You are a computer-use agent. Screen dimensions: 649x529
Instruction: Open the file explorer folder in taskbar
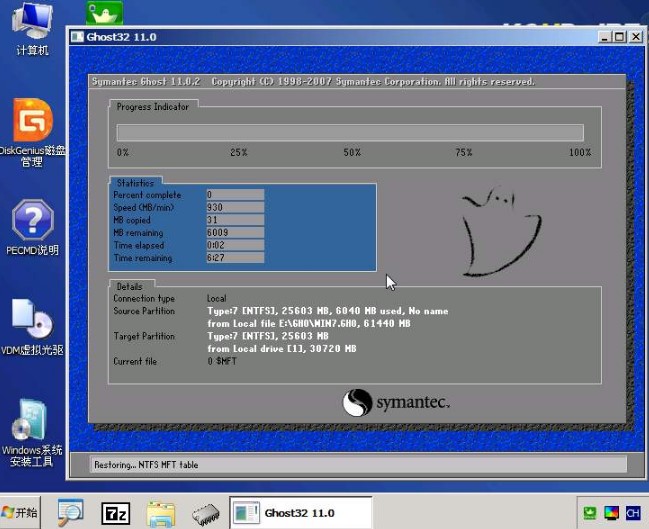pyautogui.click(x=160, y=513)
